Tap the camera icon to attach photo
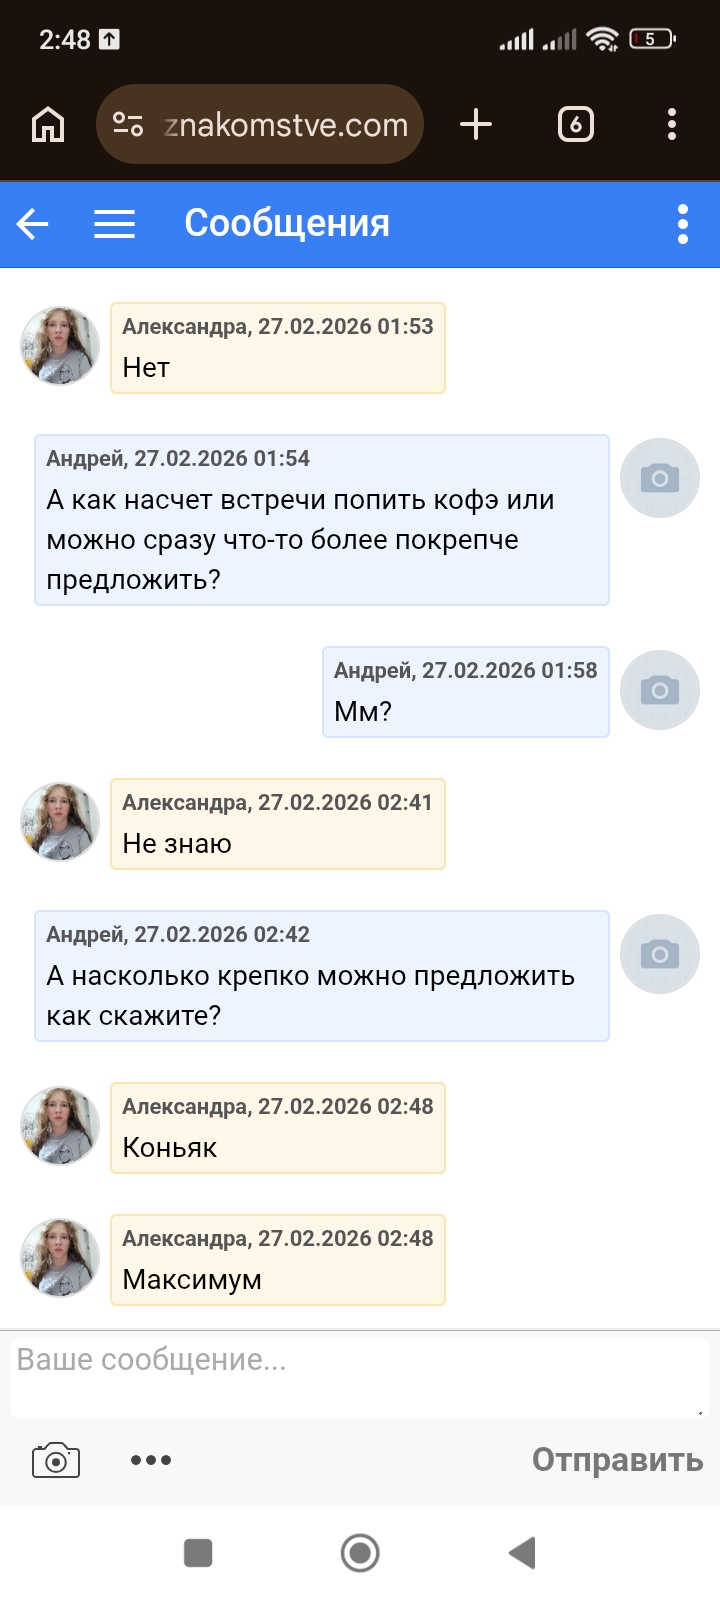Viewport: 720px width, 1600px height. 56,1460
